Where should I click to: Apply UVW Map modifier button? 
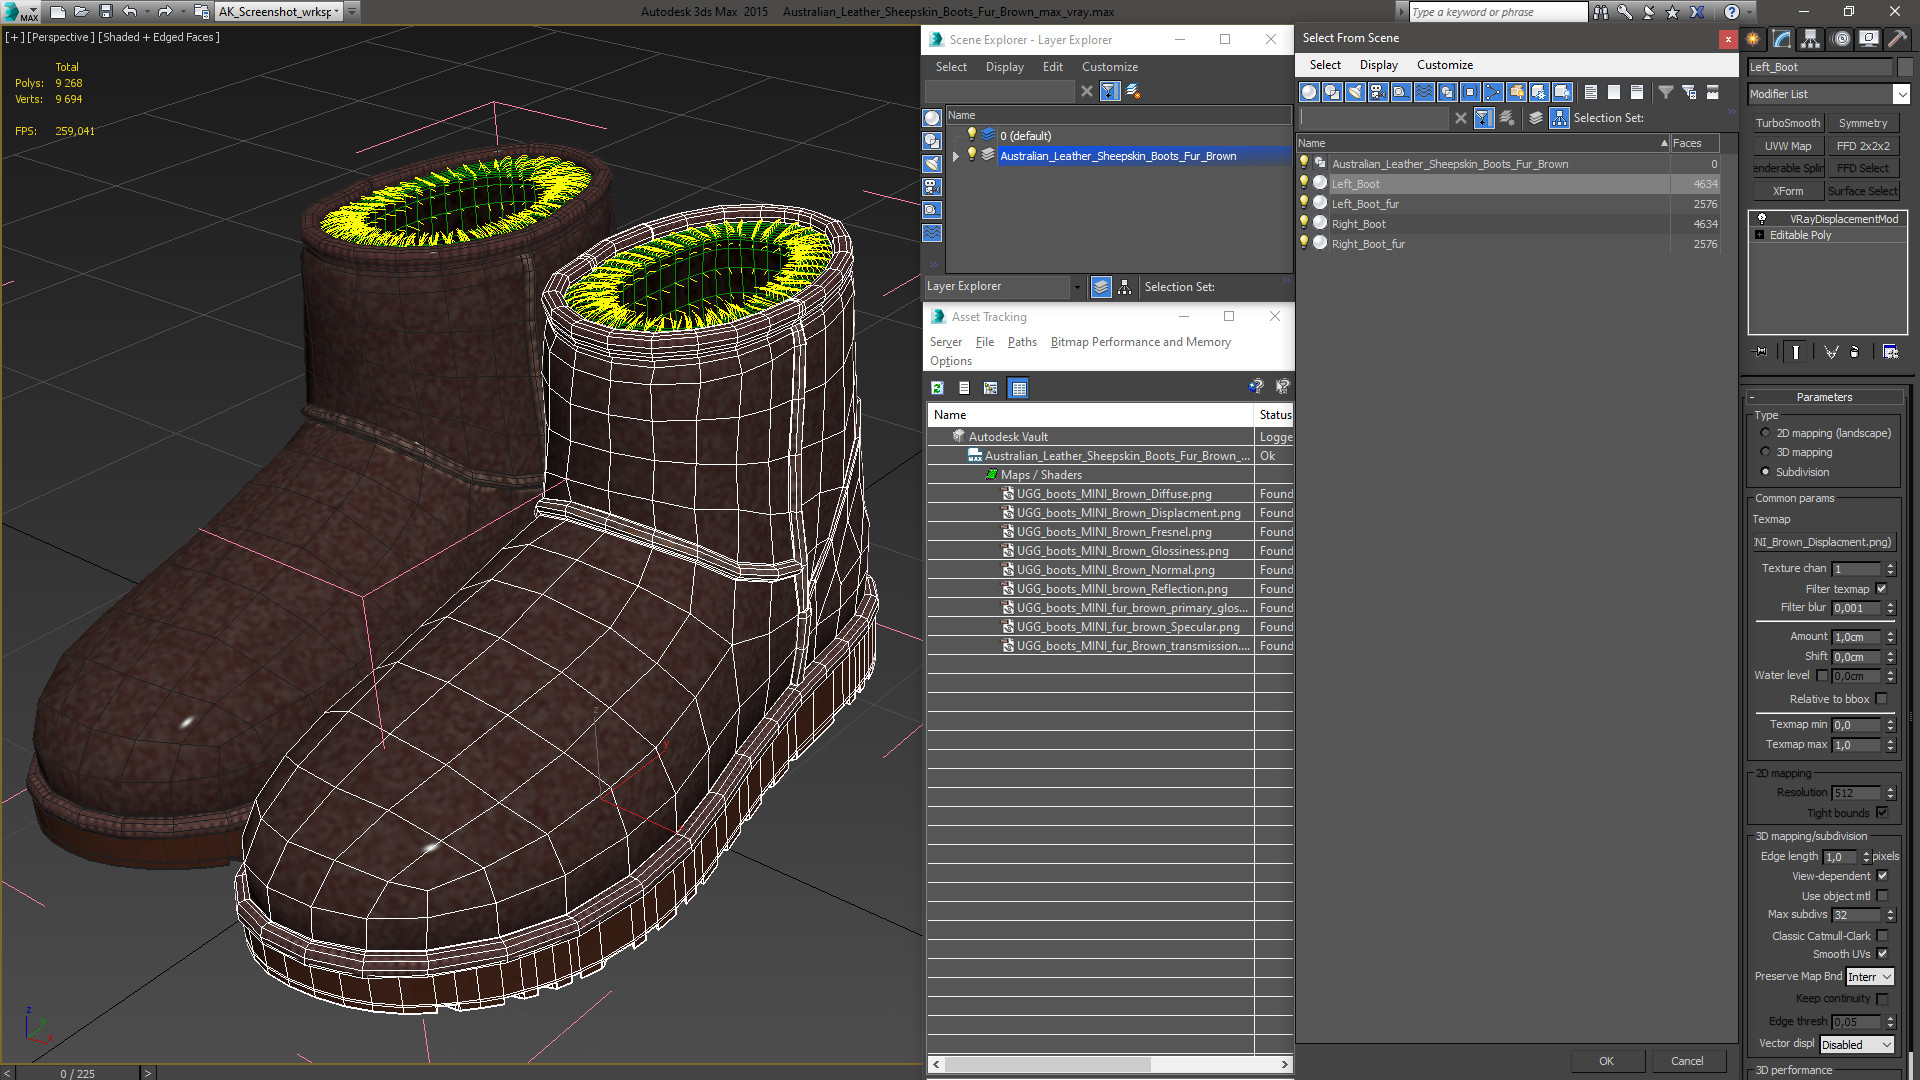(x=1787, y=146)
